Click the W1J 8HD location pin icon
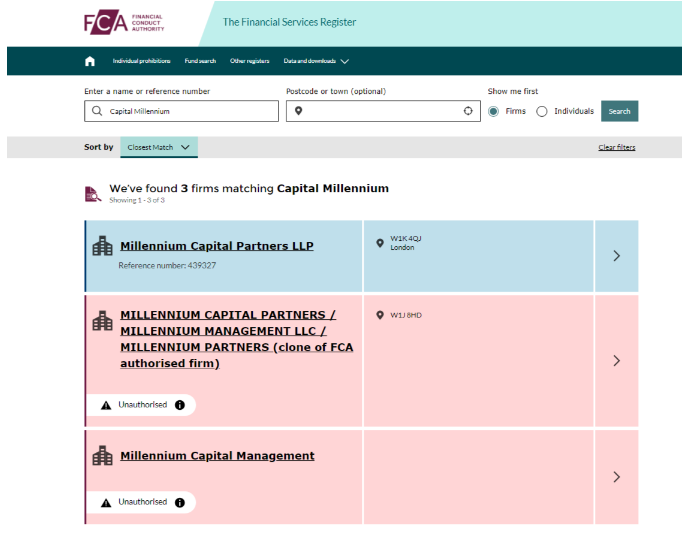692x551 pixels. 380,315
